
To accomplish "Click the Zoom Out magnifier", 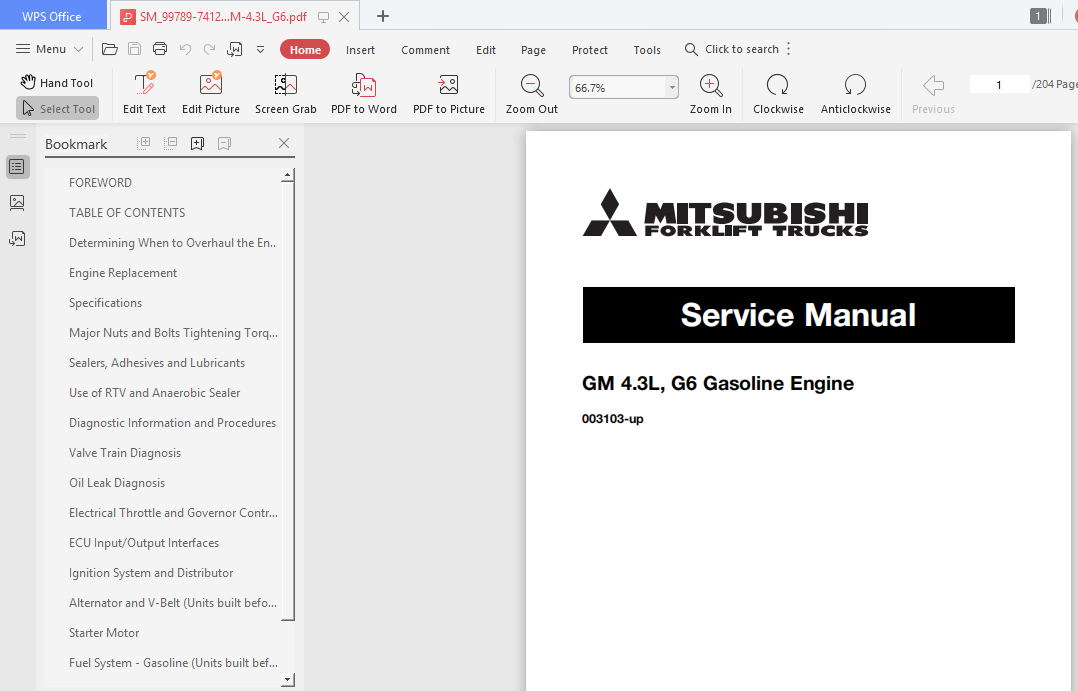I will coord(531,93).
